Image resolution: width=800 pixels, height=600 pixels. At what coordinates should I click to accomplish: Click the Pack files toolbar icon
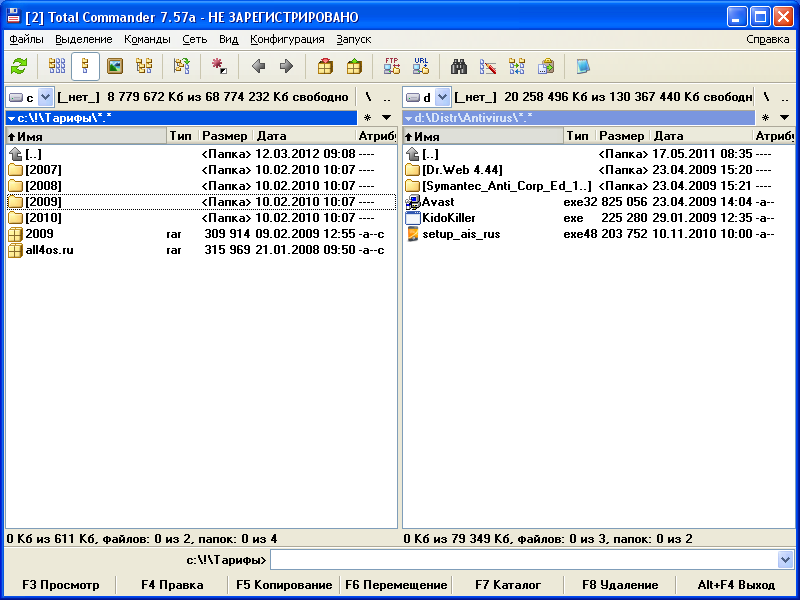click(x=325, y=66)
